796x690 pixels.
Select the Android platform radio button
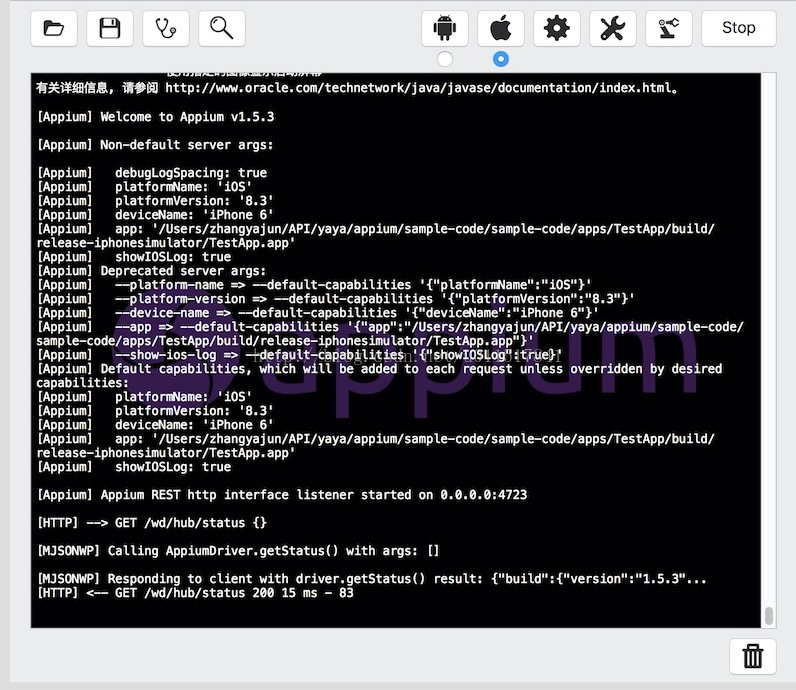click(445, 59)
